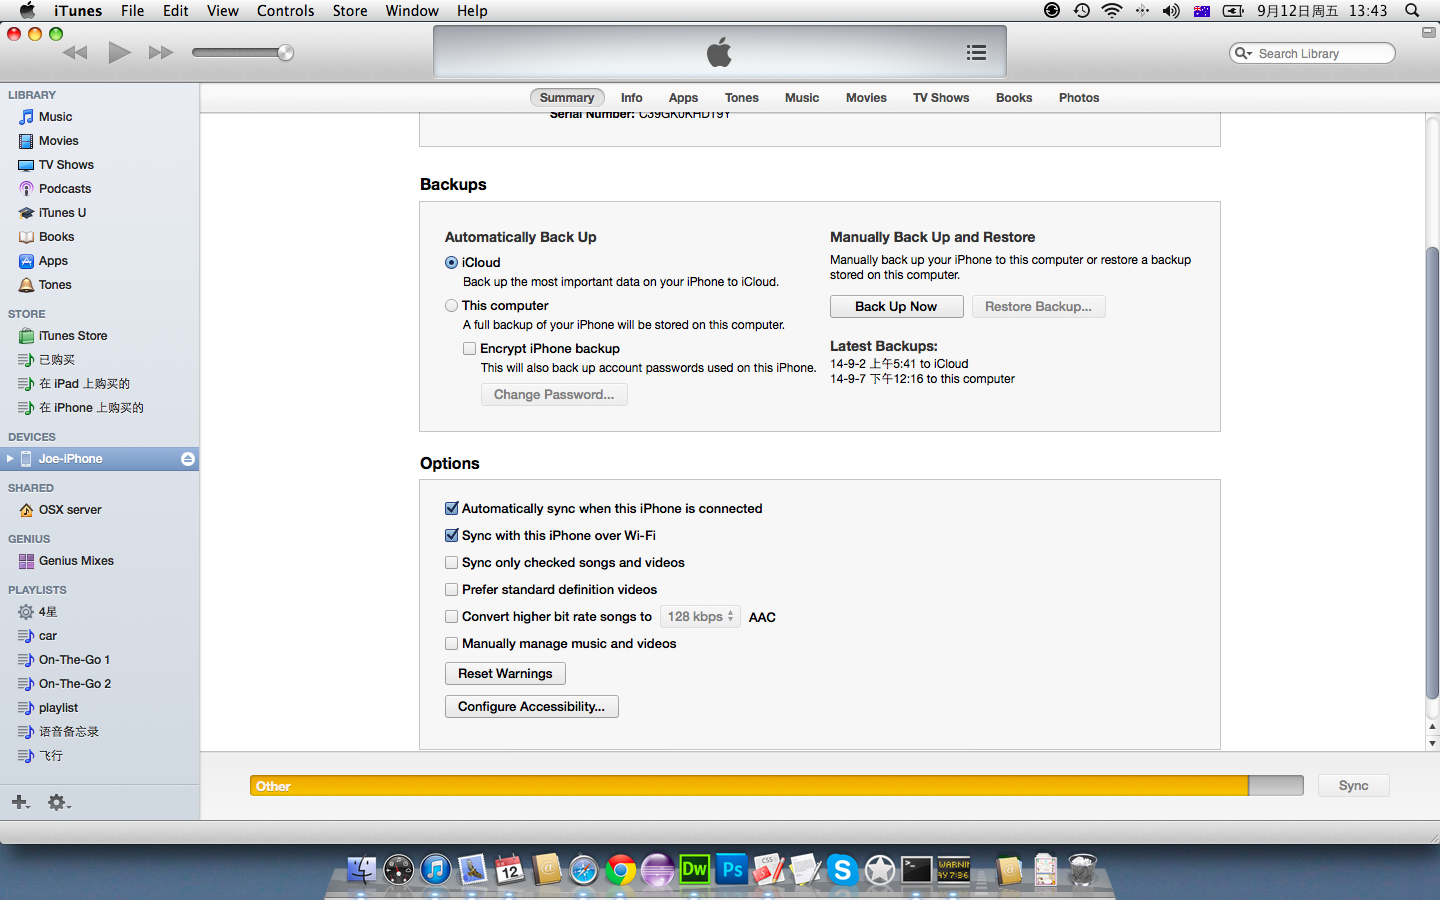The height and width of the screenshot is (900, 1440).
Task: Expand the Joe-iPhone device tree
Action: pos(10,459)
